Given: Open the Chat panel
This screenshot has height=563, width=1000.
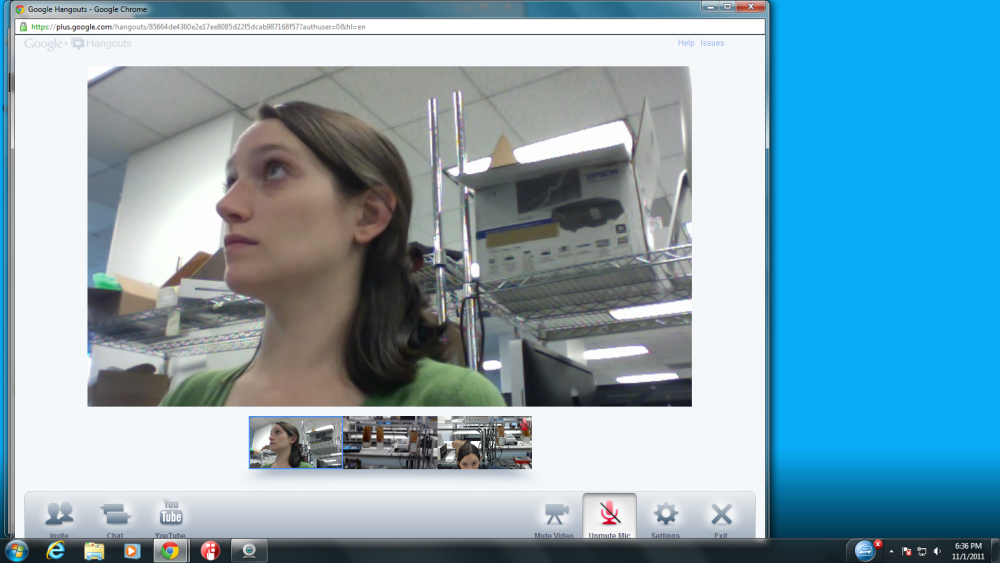Looking at the screenshot, I should coord(115,516).
